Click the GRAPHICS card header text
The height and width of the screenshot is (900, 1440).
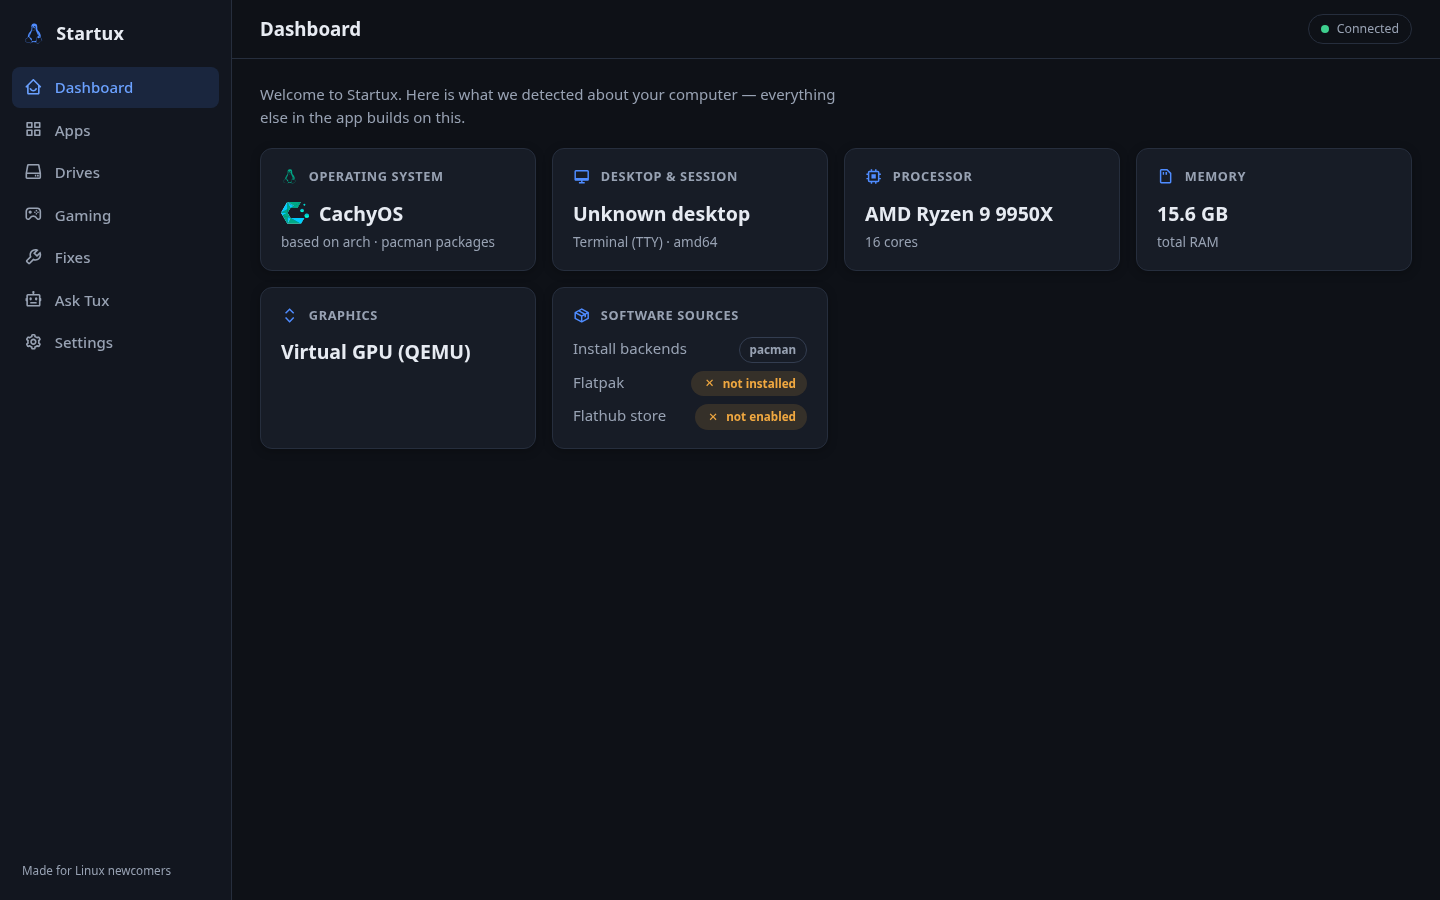coord(343,315)
